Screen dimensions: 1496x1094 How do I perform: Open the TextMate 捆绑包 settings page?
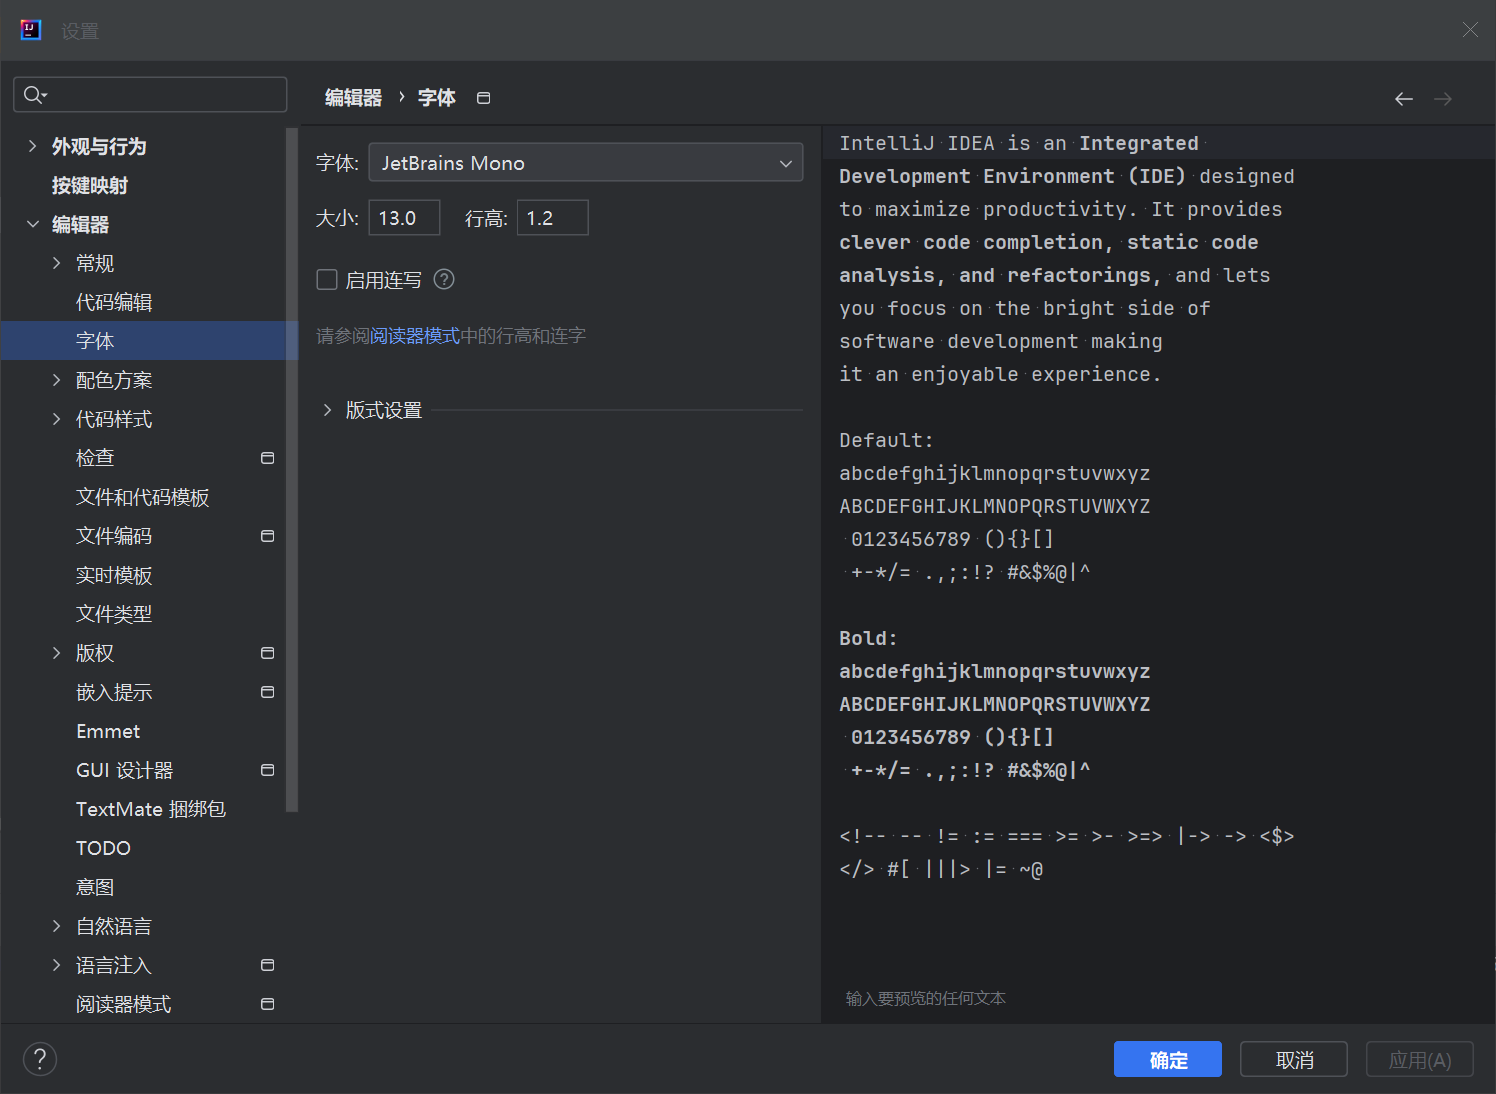click(x=151, y=809)
